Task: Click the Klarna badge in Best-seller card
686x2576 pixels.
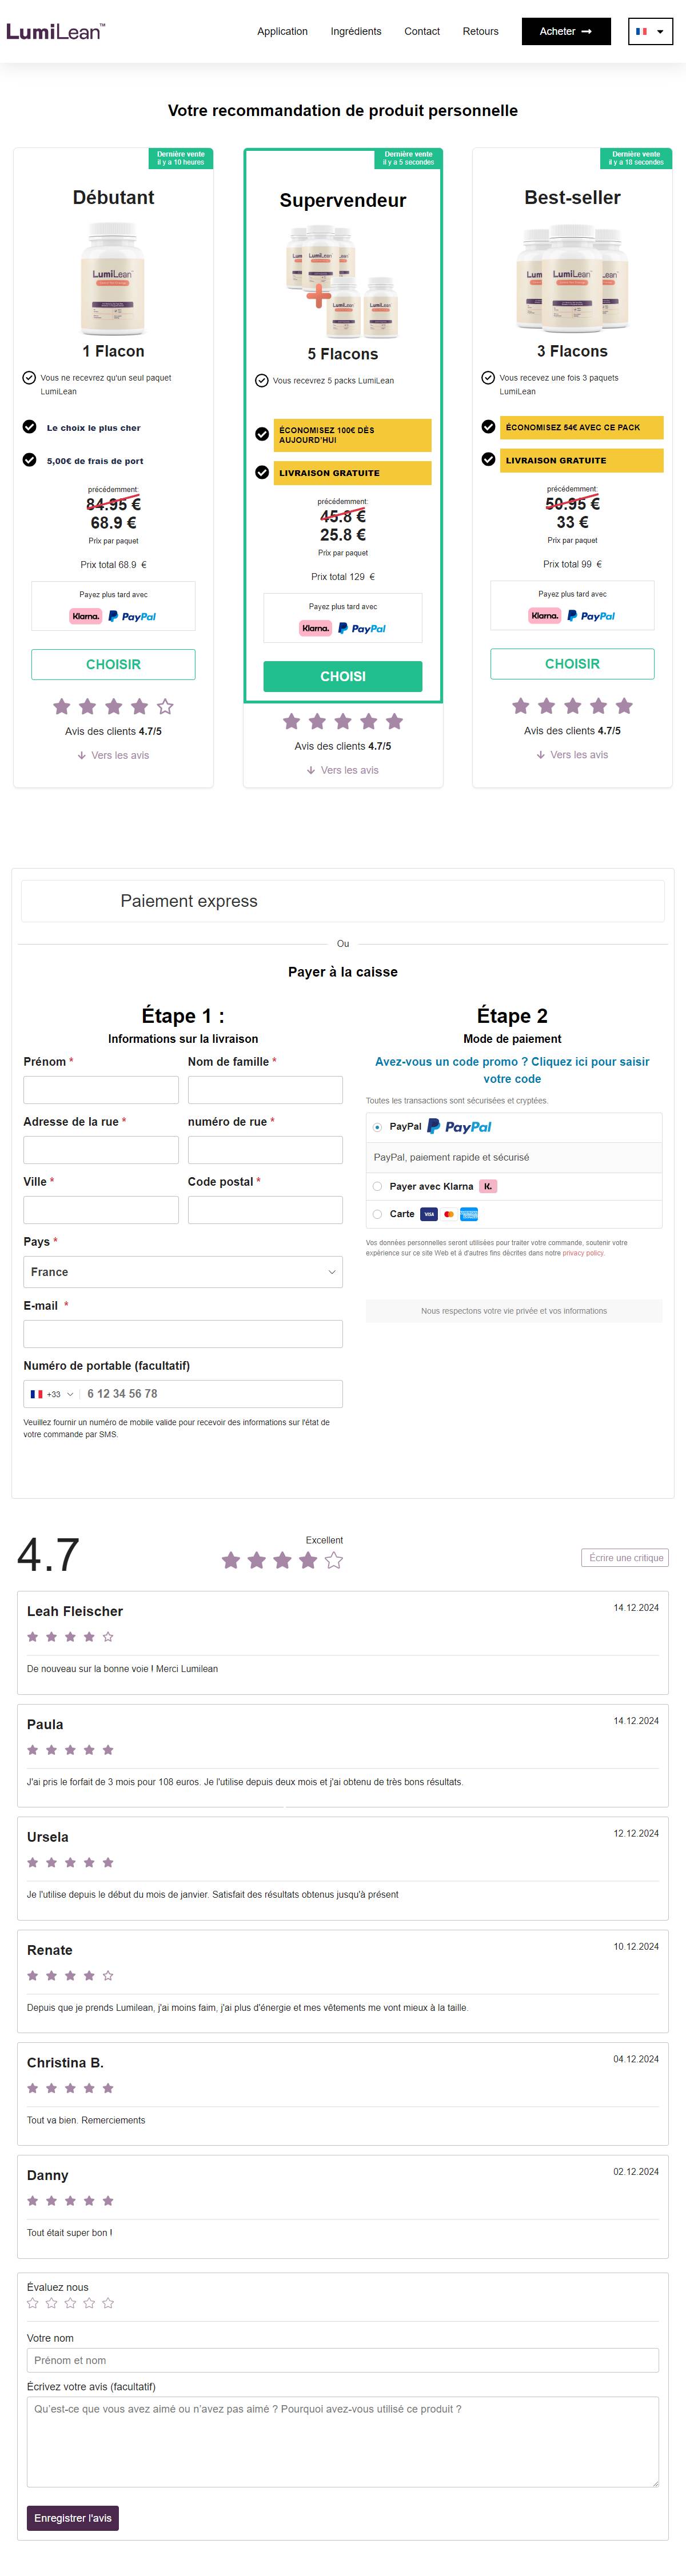Action: coord(545,616)
